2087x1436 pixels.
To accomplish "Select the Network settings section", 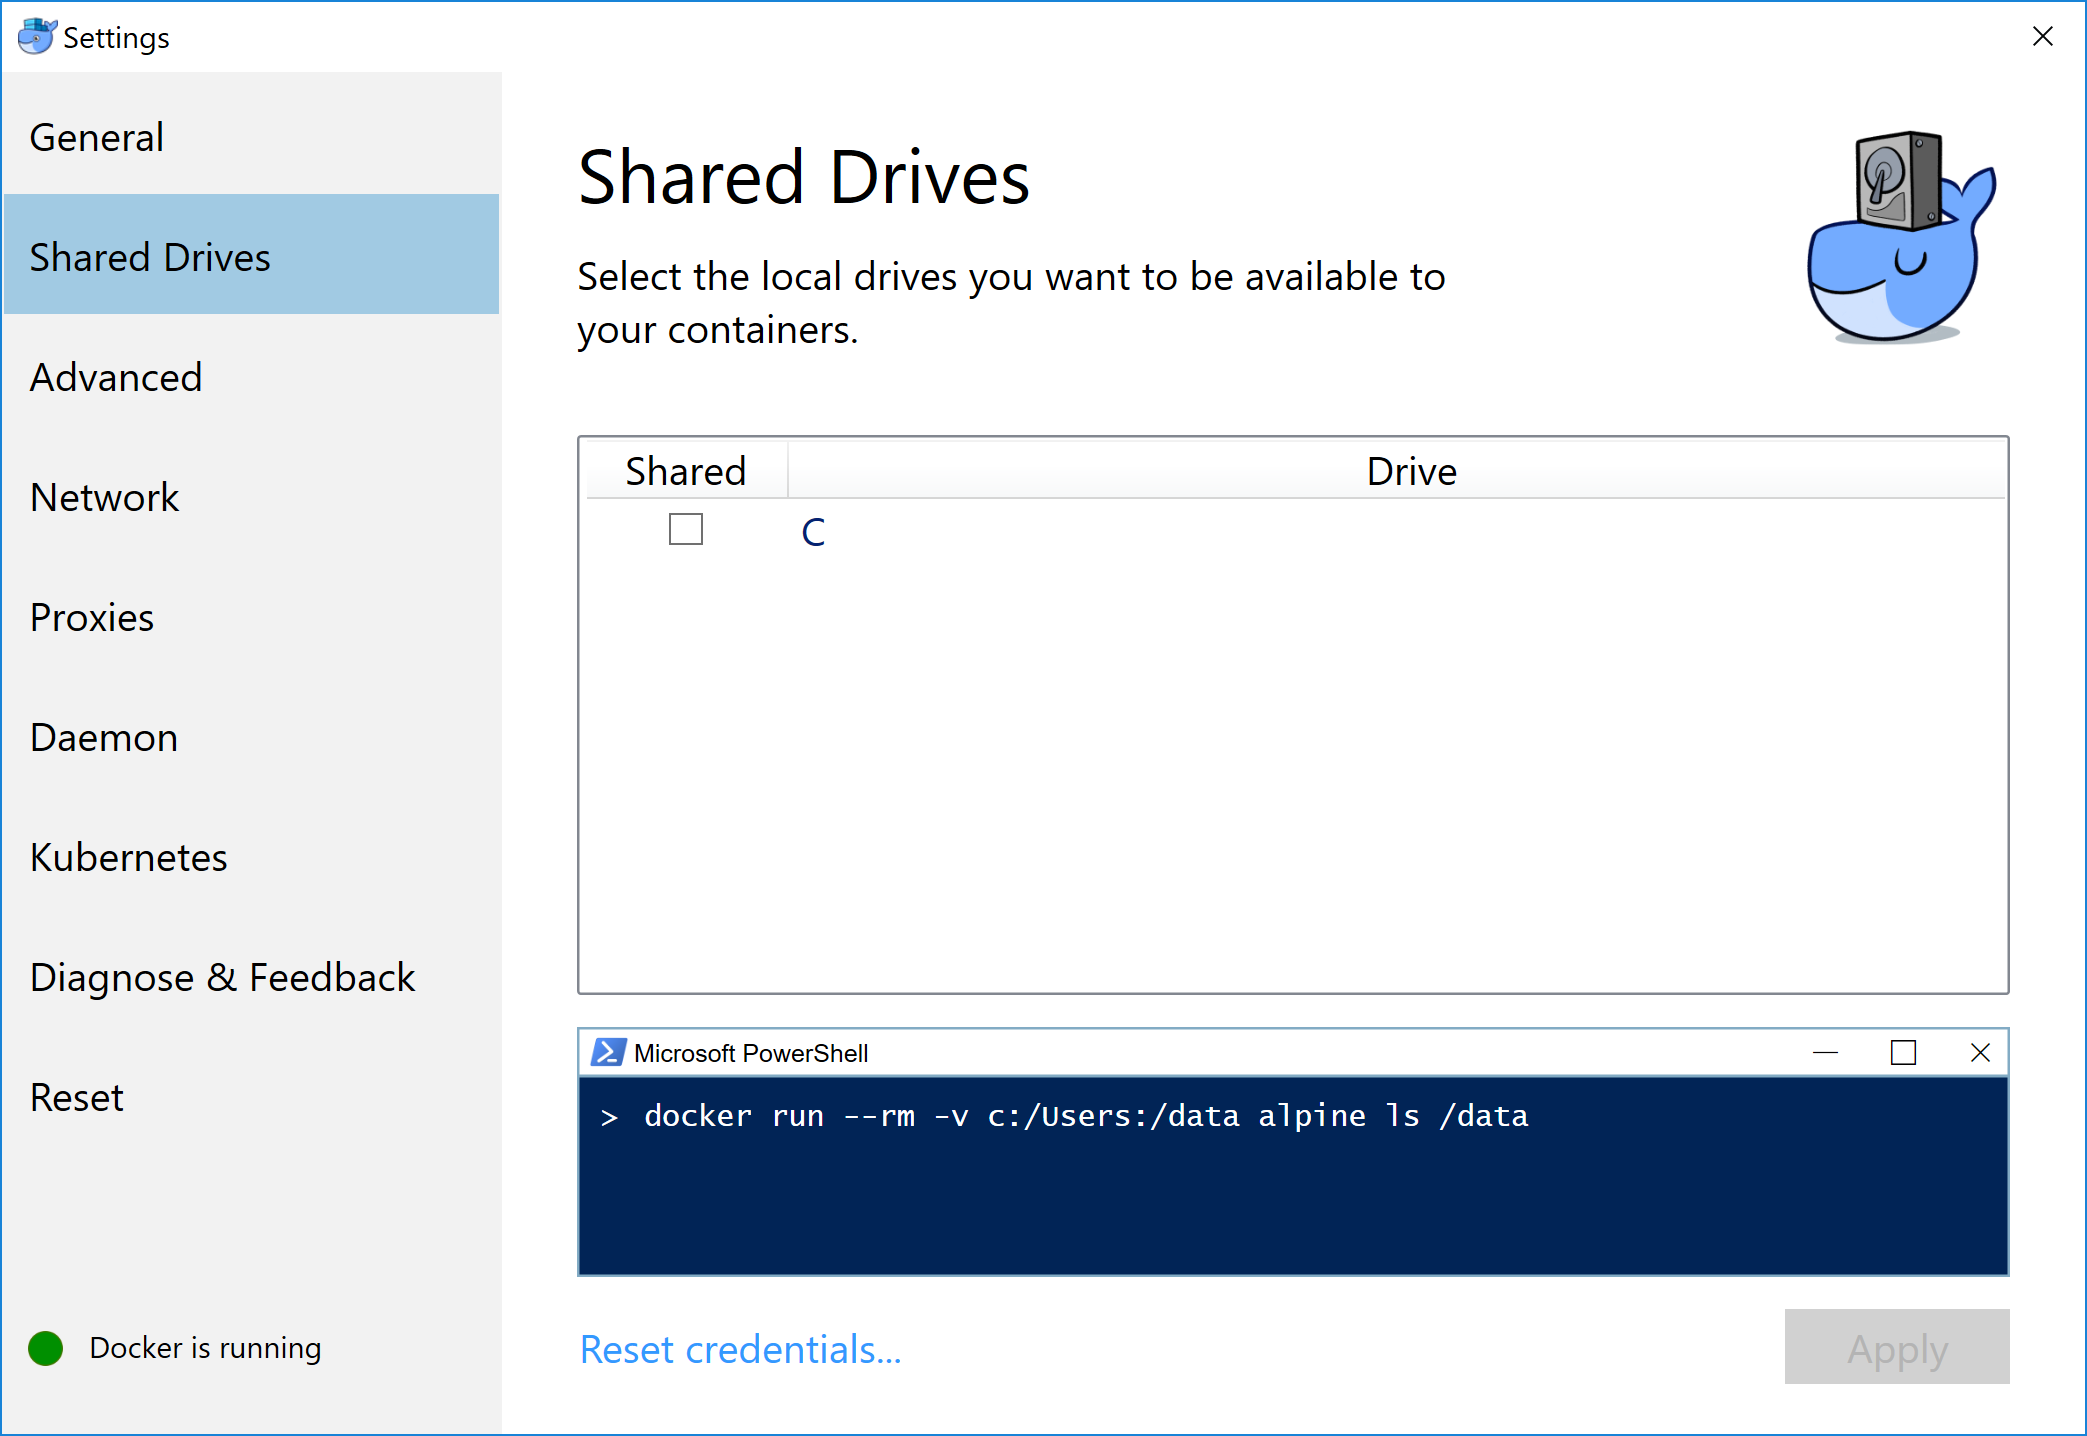I will [104, 497].
